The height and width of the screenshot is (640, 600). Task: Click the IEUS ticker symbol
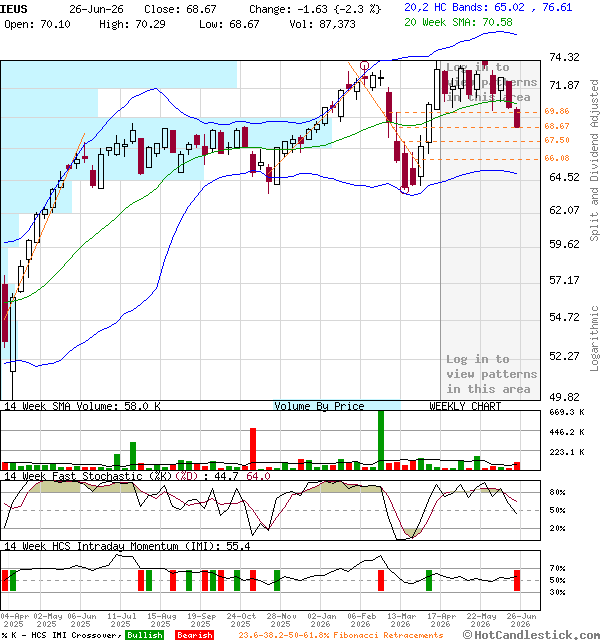pyautogui.click(x=14, y=9)
